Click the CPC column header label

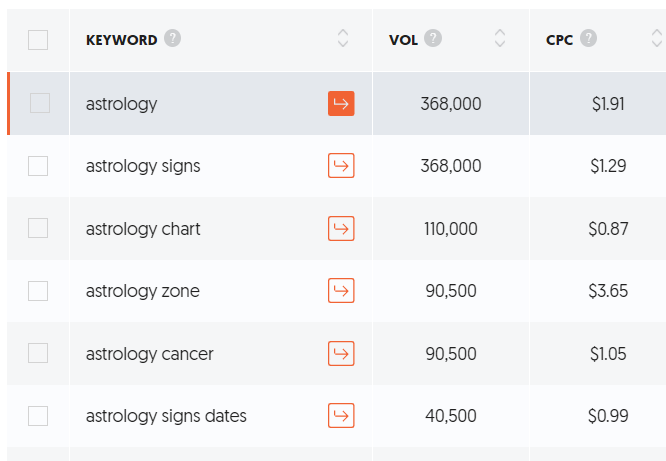560,40
